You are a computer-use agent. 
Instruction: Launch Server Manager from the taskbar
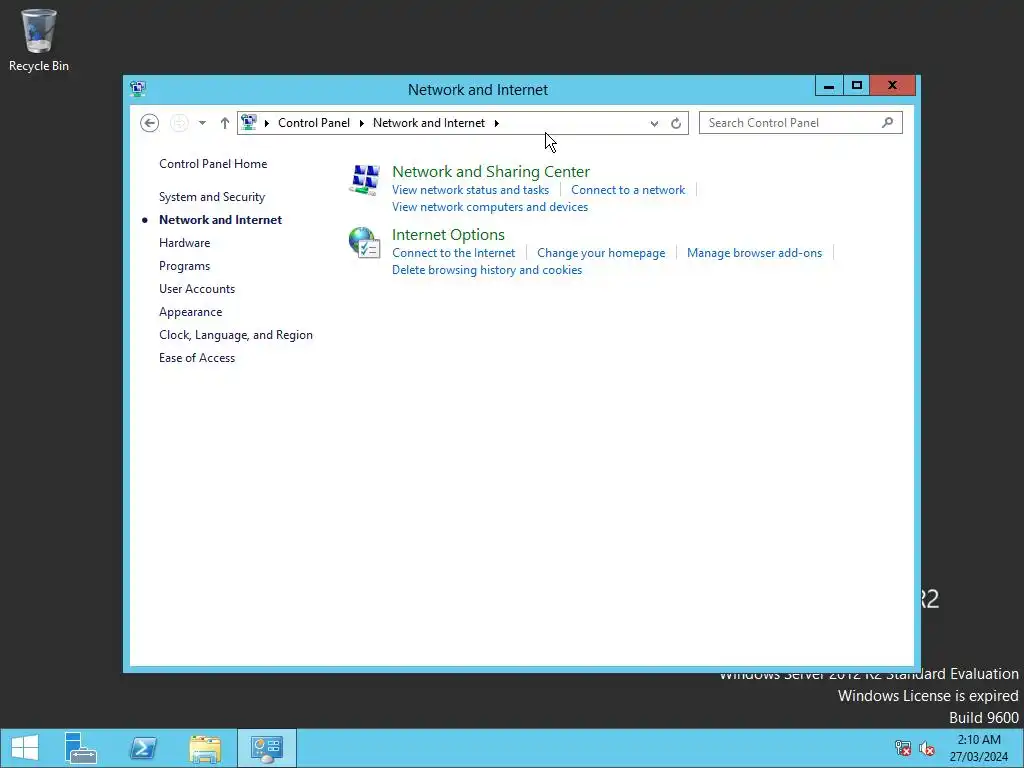(x=80, y=748)
